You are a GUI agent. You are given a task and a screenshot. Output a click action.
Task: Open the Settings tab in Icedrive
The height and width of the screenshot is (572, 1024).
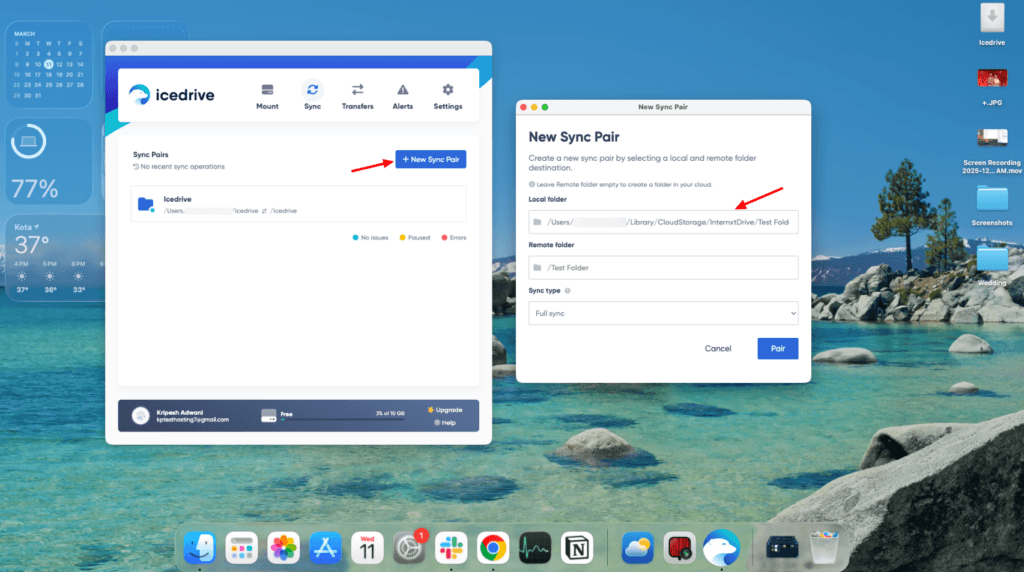pyautogui.click(x=447, y=97)
